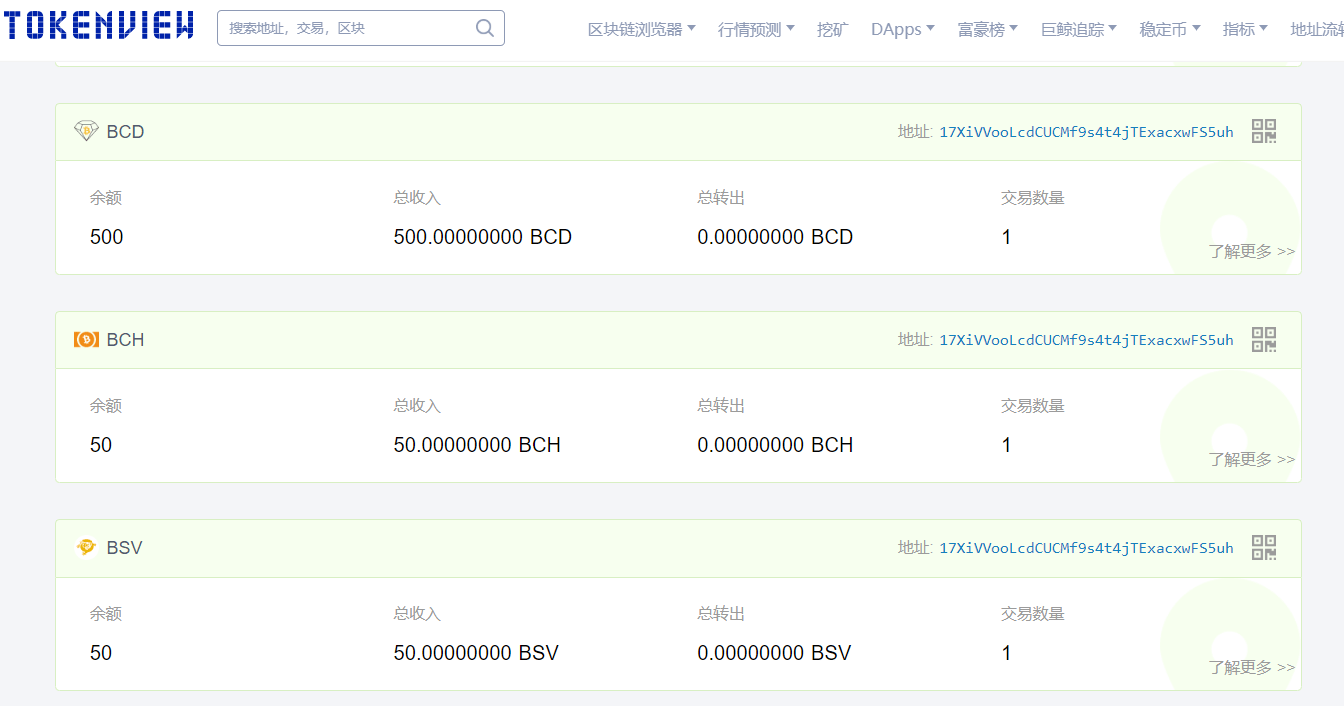Focus the address search input field
Screen dimensions: 1344x706
coord(360,28)
